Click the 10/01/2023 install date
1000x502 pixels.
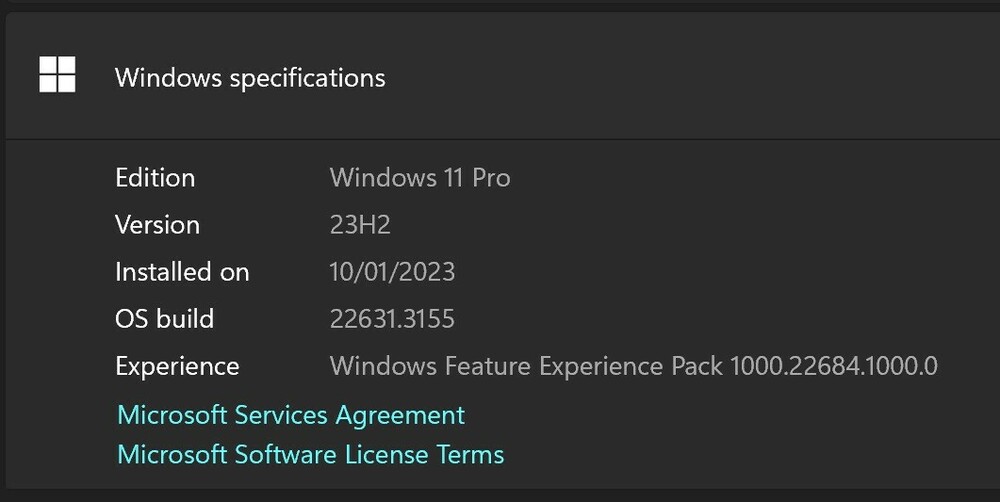click(x=392, y=272)
